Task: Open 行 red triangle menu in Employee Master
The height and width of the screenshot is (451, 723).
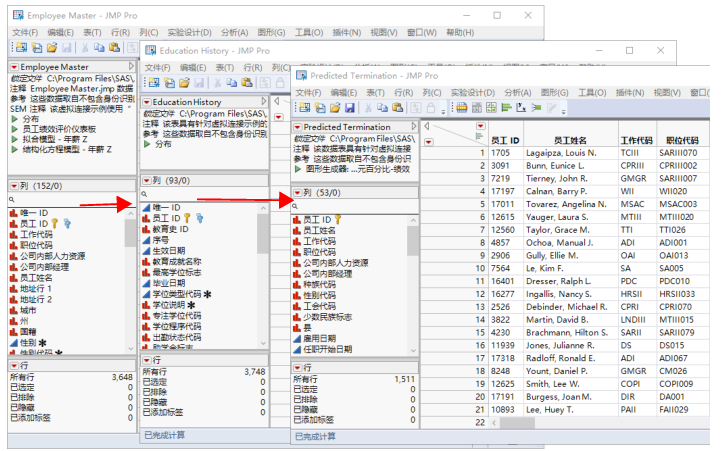Action: 15,365
